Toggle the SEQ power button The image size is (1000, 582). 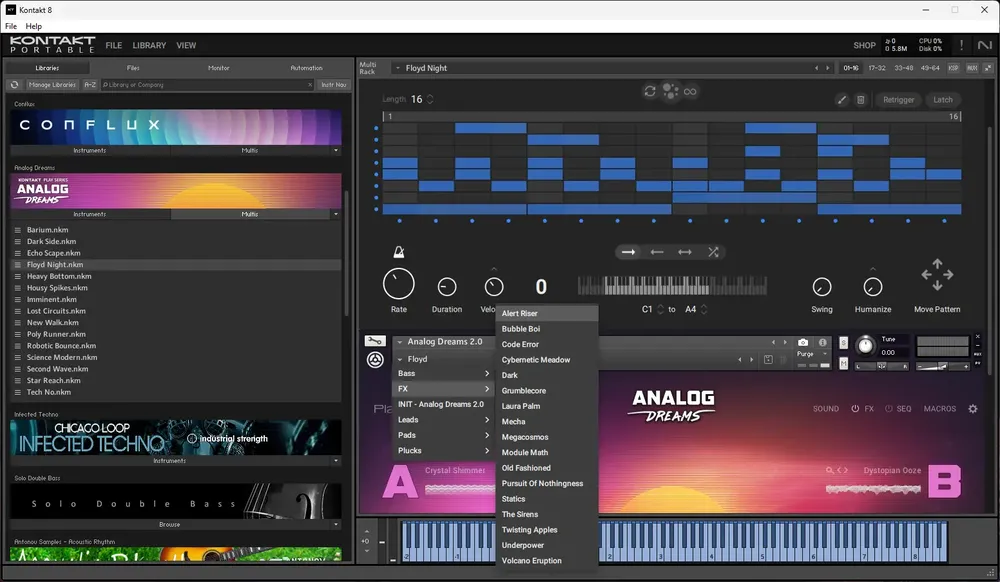[x=888, y=409]
